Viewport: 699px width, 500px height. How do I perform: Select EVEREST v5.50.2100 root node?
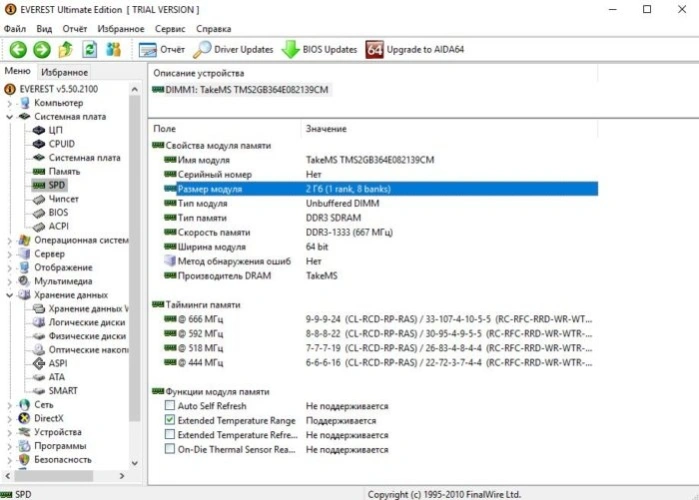coord(58,89)
